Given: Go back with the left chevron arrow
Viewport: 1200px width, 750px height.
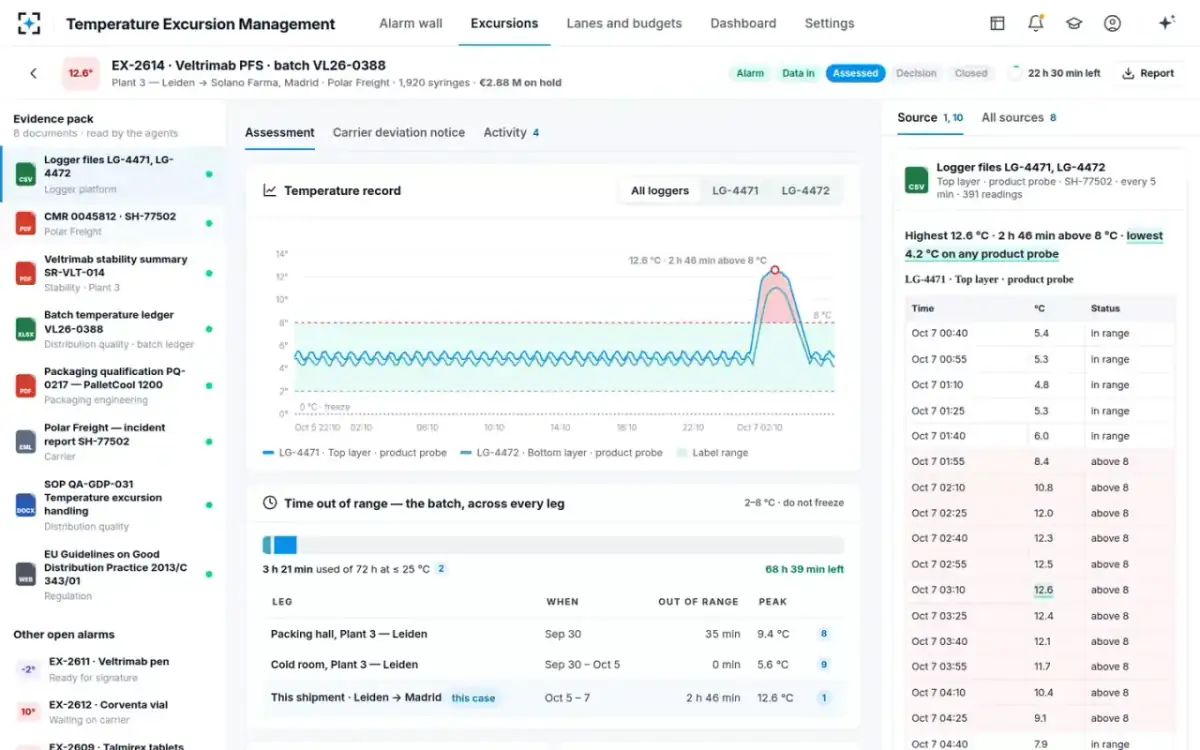Looking at the screenshot, I should pyautogui.click(x=33, y=73).
